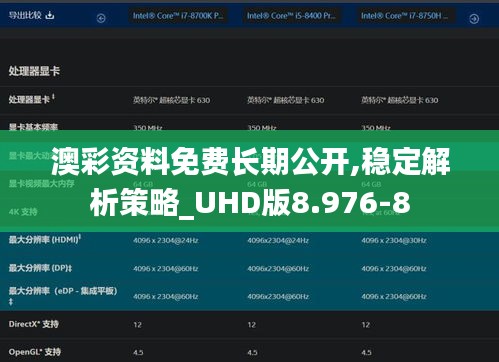Click the 4K 支持 row label
The height and width of the screenshot is (362, 499).
[x=23, y=212]
